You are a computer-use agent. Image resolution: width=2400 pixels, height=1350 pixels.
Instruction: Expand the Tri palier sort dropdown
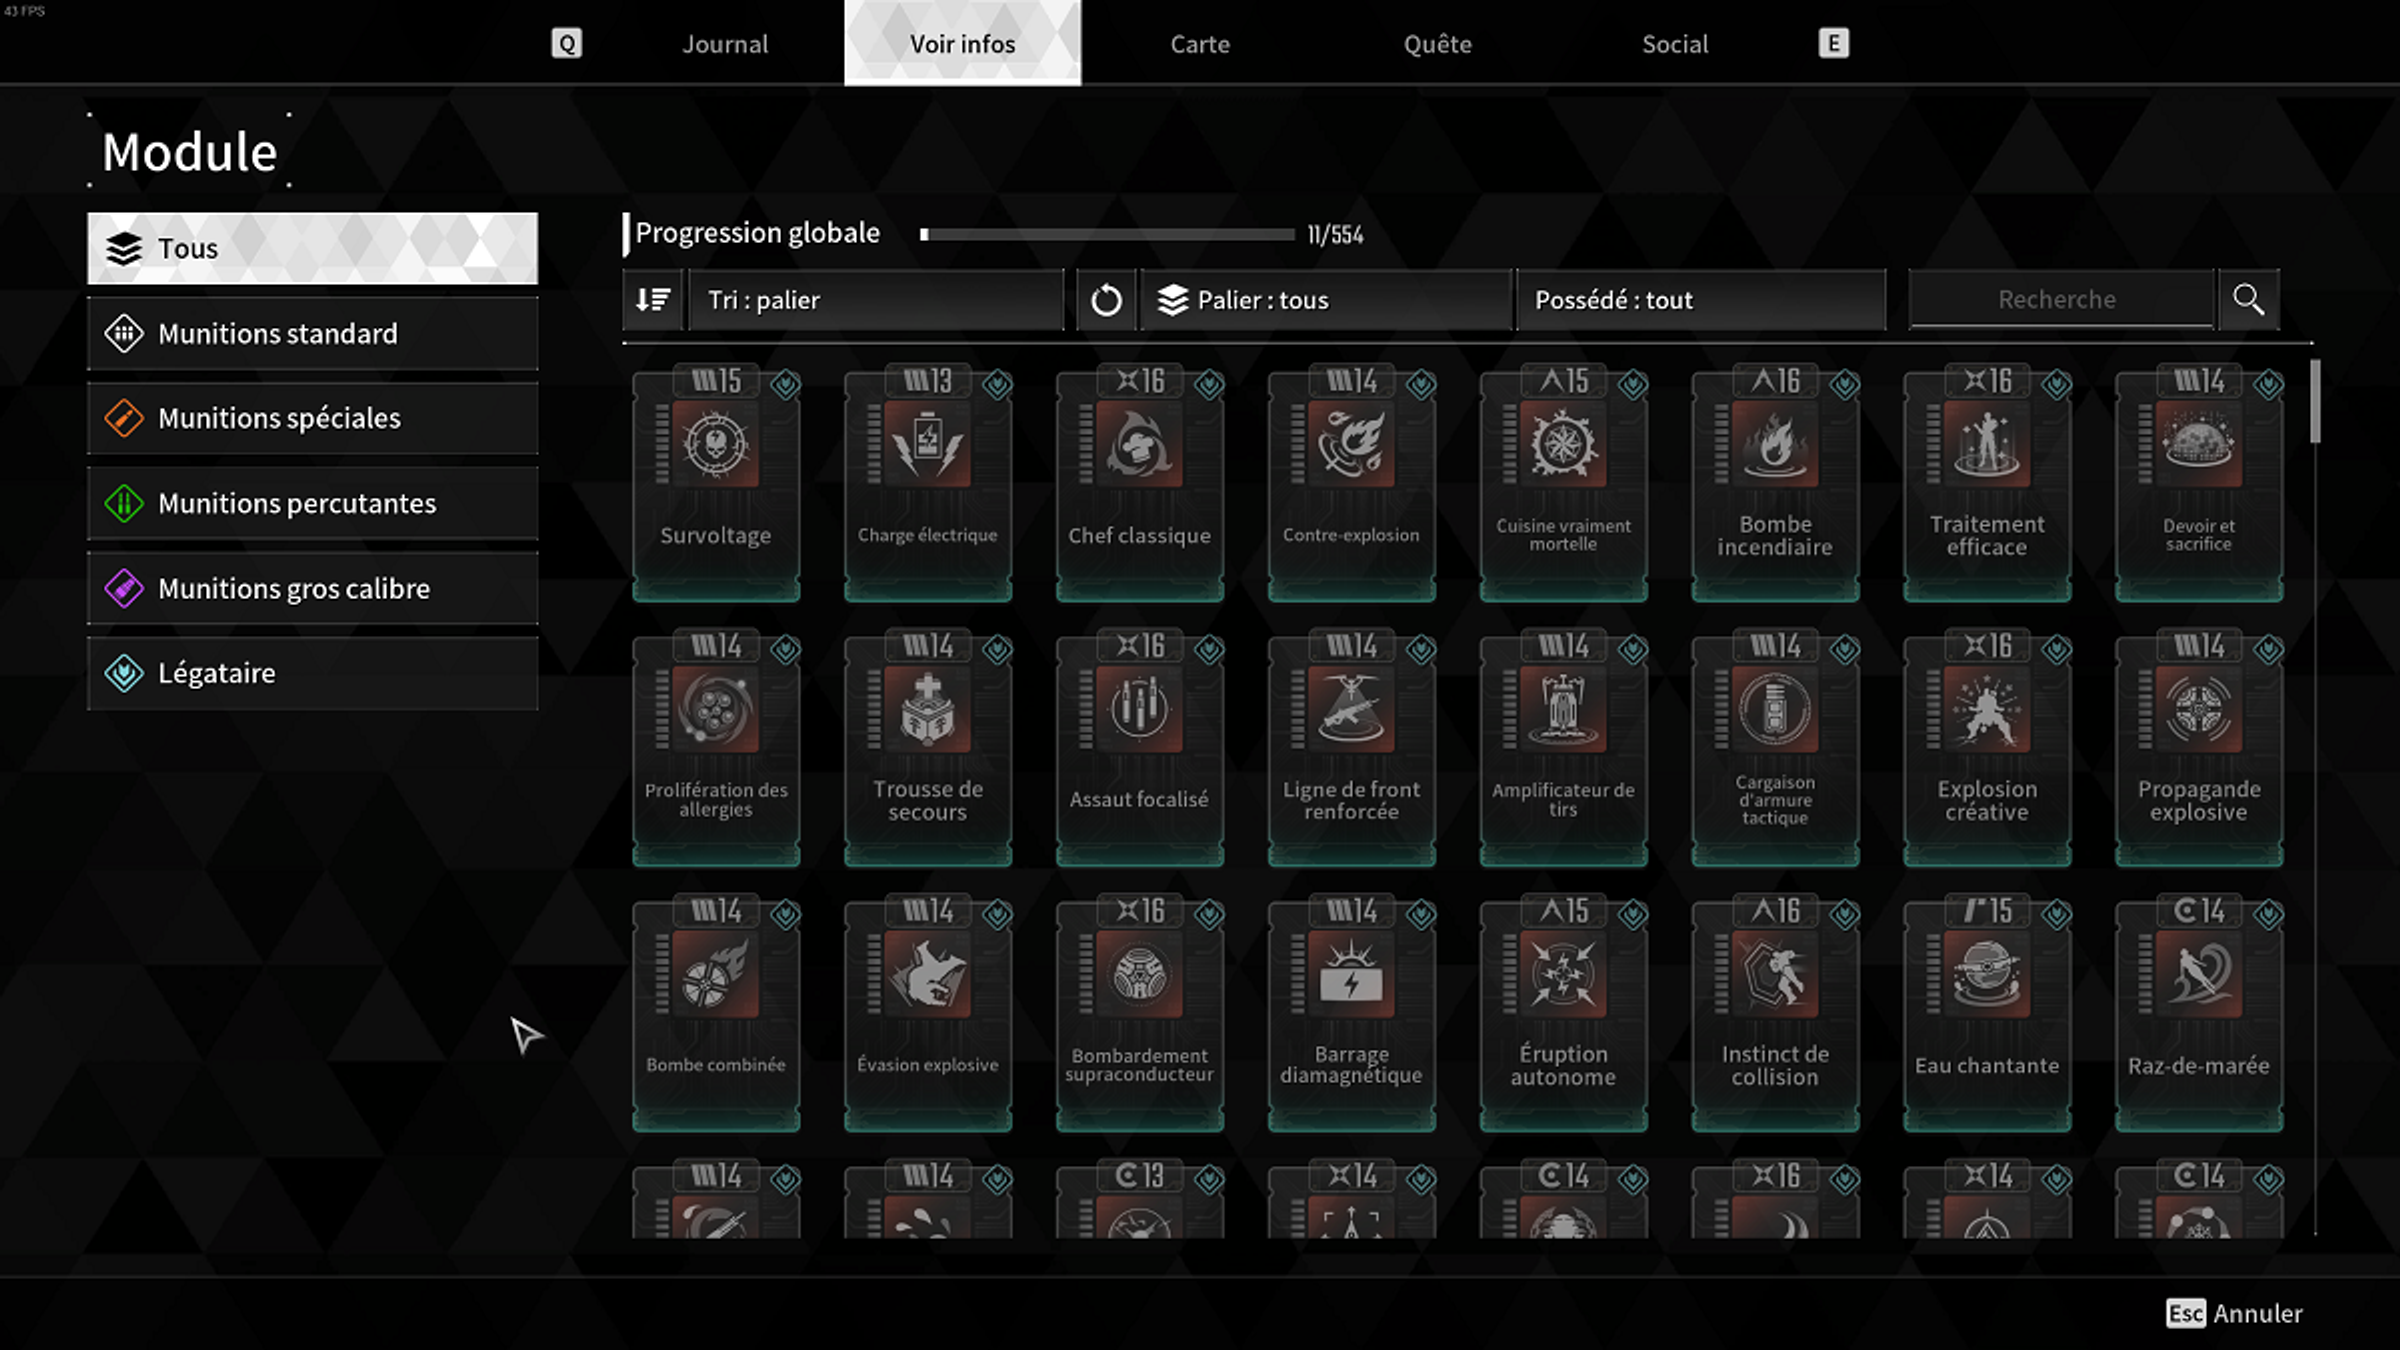pyautogui.click(x=874, y=298)
